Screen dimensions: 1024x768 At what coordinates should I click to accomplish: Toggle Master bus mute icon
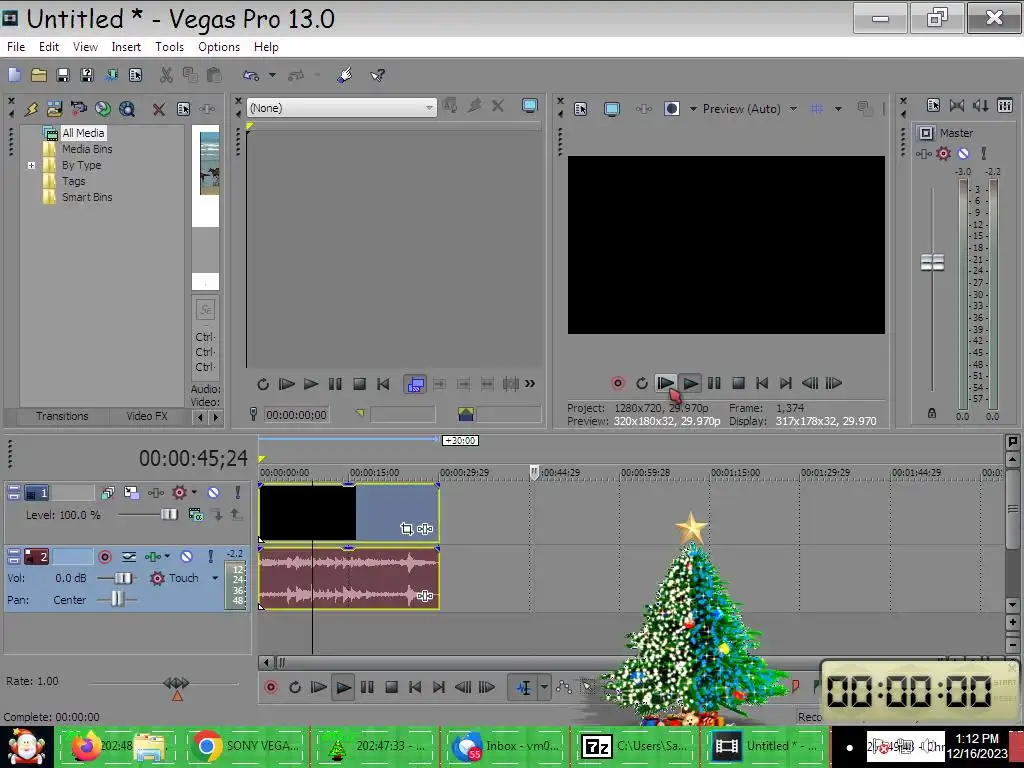(963, 153)
